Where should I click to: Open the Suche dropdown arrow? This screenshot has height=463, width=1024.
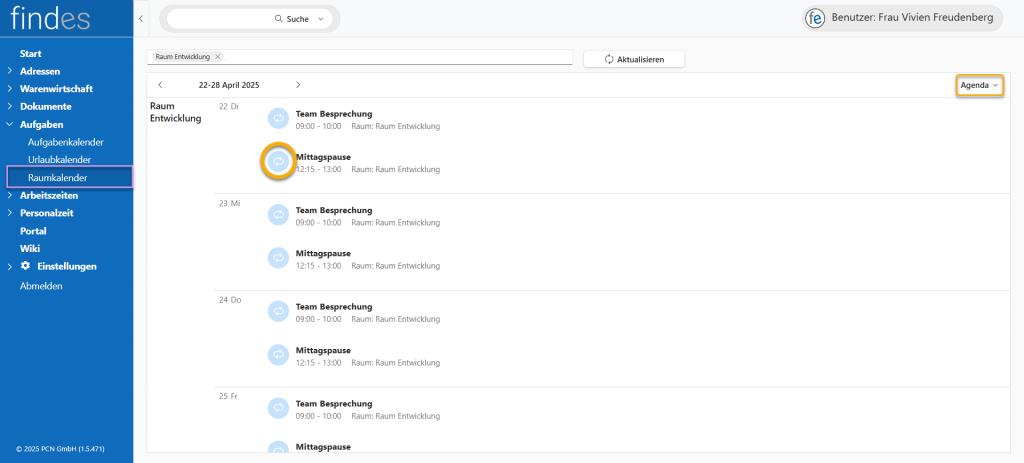pyautogui.click(x=320, y=19)
